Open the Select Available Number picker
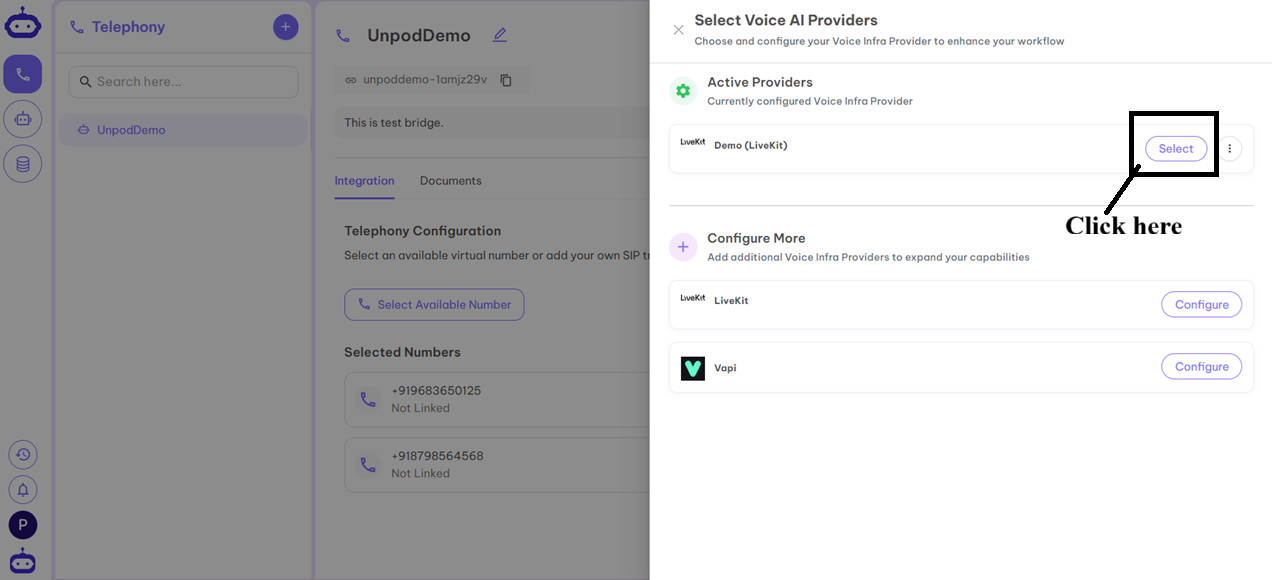 tap(434, 304)
